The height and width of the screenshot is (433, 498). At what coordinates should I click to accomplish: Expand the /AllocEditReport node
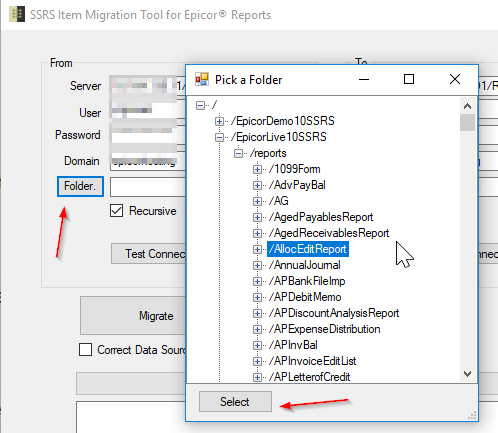pos(257,249)
